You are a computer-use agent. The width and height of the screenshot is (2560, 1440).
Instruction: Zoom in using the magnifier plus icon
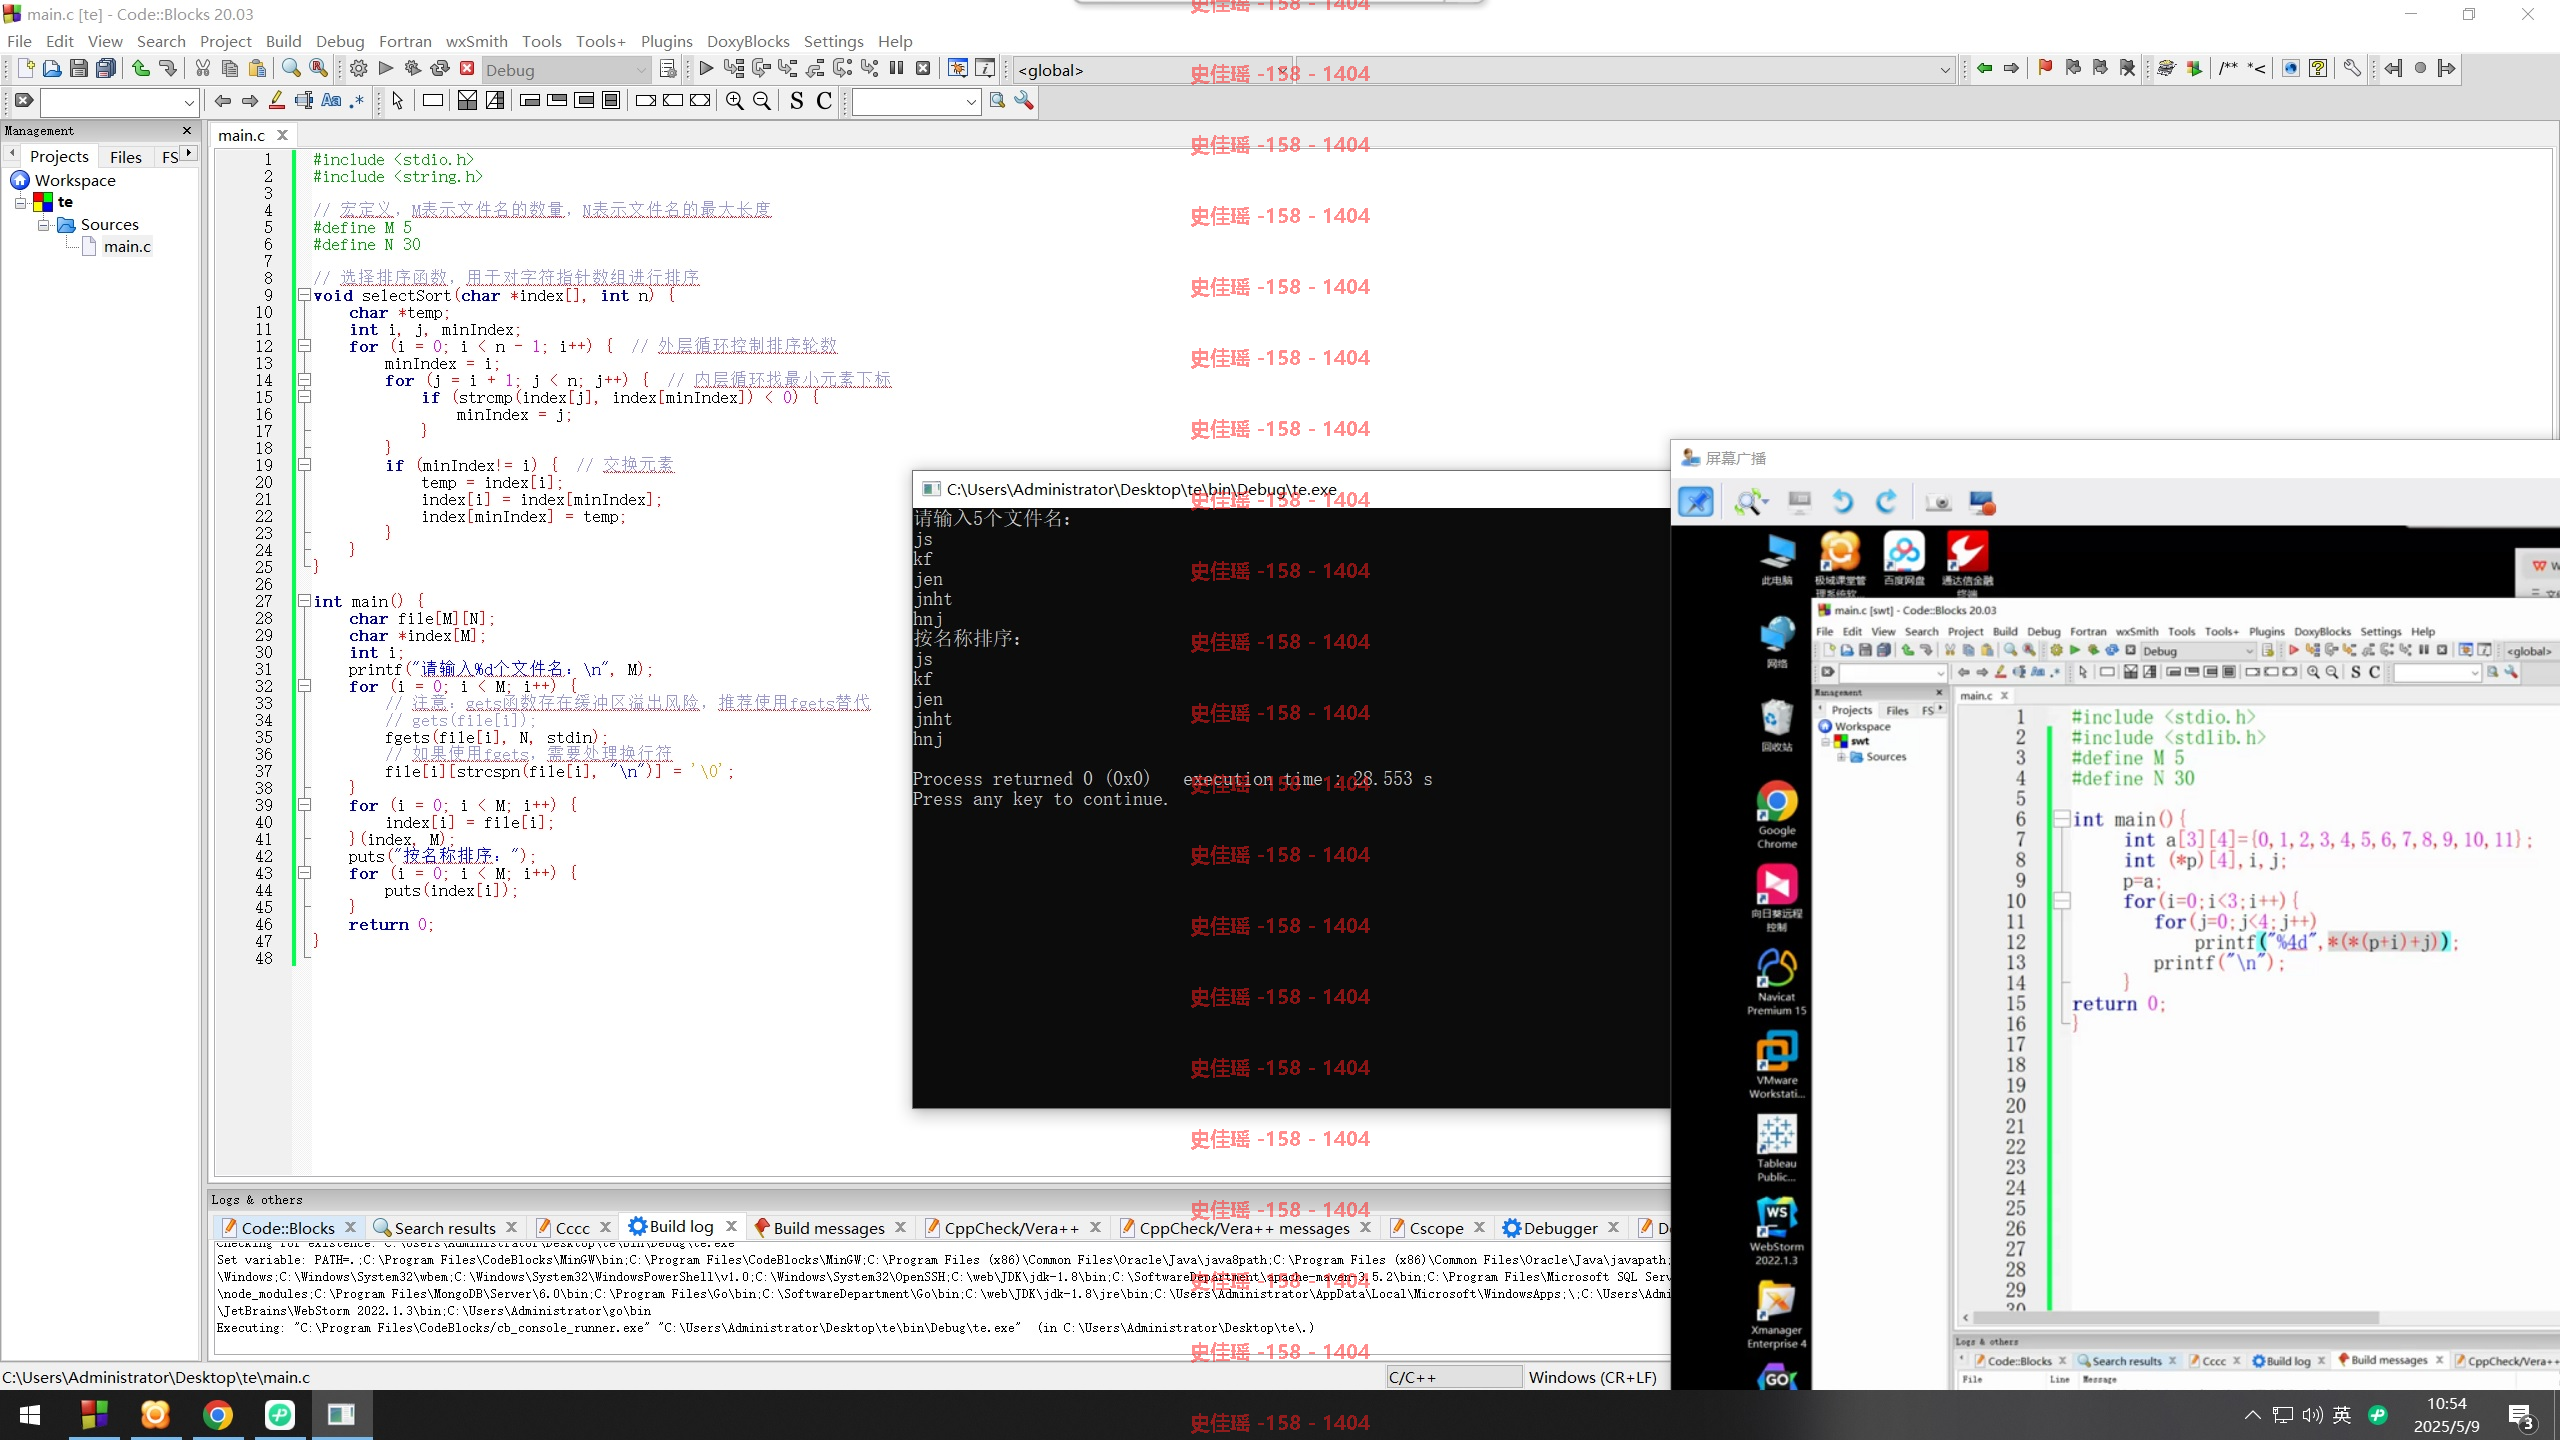(735, 101)
